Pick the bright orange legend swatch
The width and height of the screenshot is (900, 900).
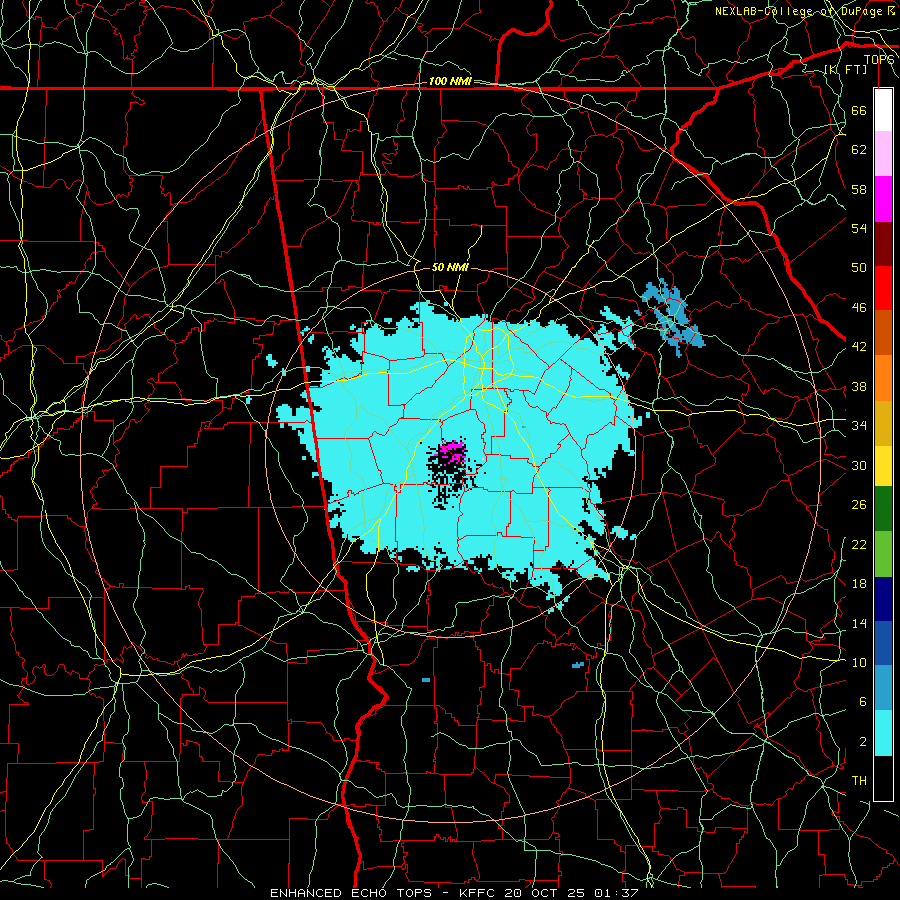(x=883, y=378)
